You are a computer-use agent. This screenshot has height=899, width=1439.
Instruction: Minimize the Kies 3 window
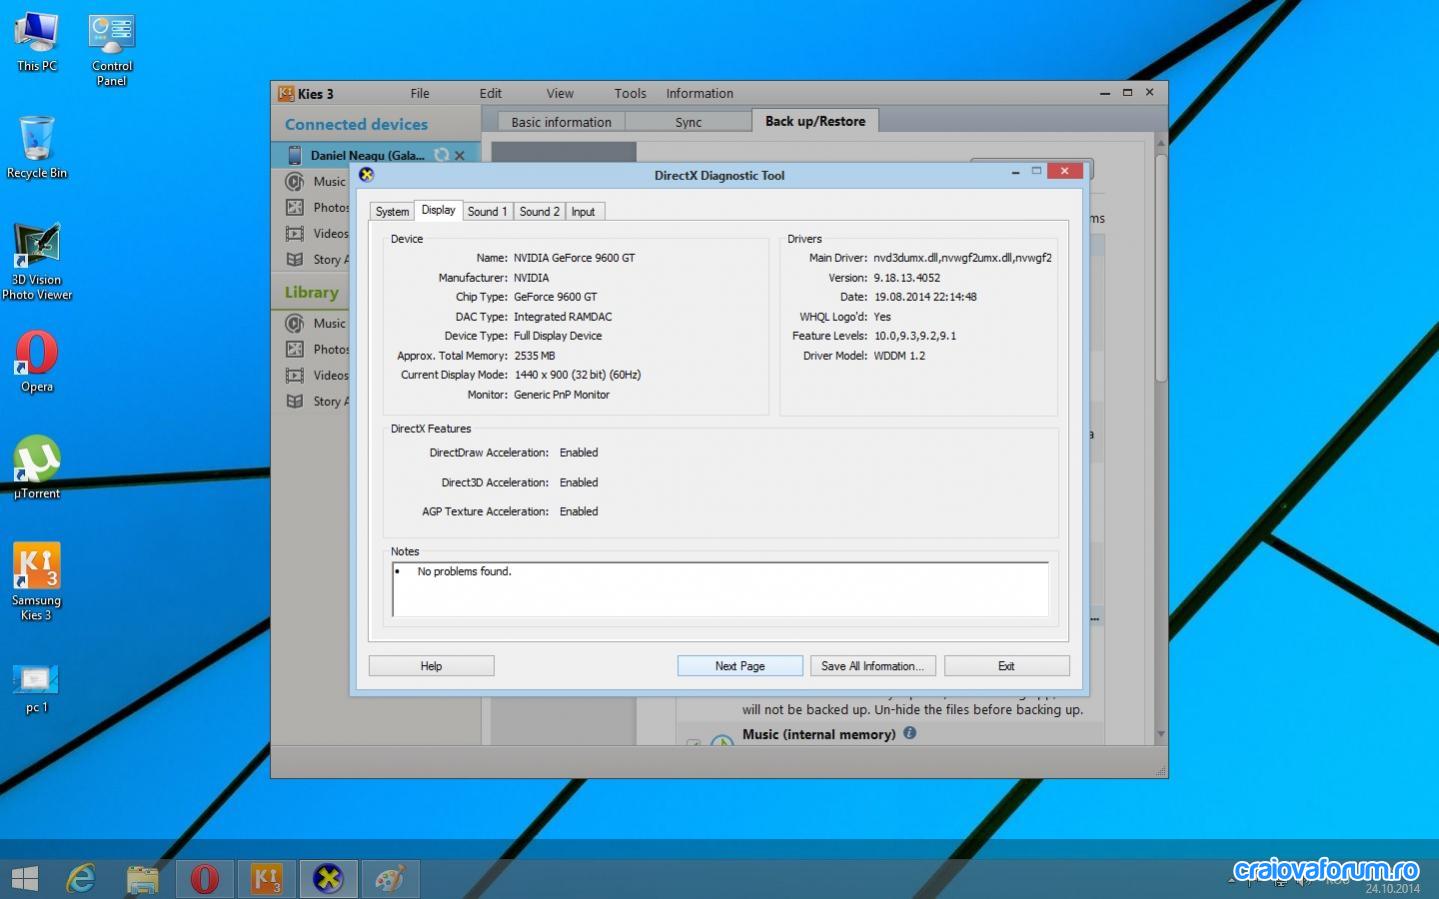pos(1104,93)
